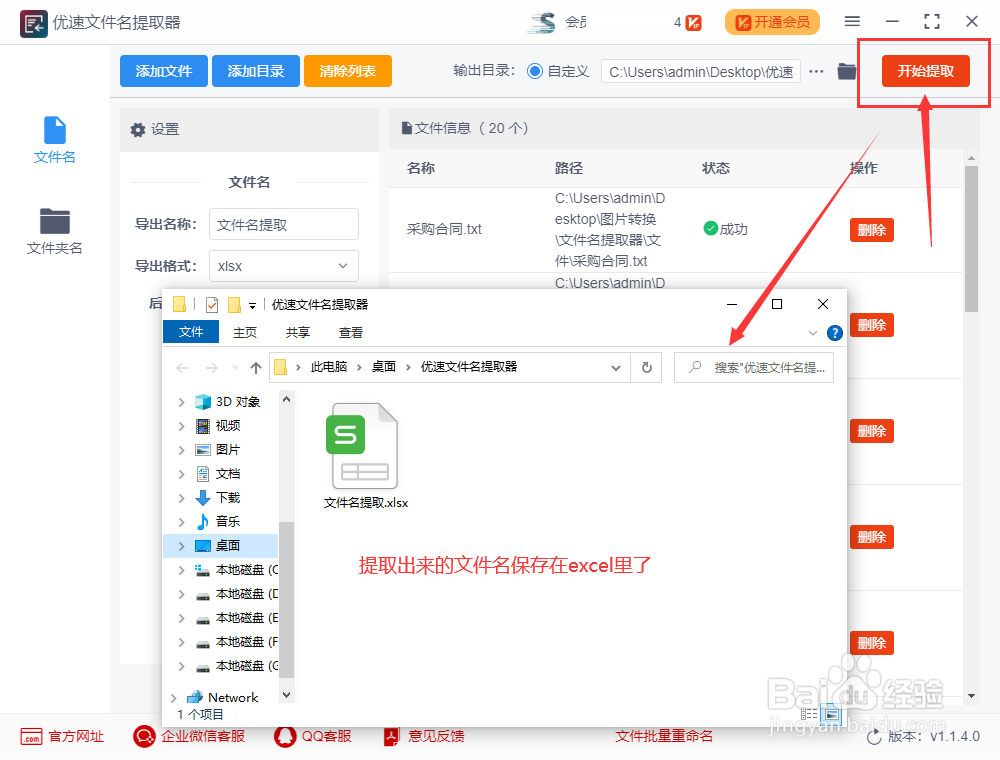Click the 添加文件 button
The width and height of the screenshot is (1000, 760).
[164, 71]
